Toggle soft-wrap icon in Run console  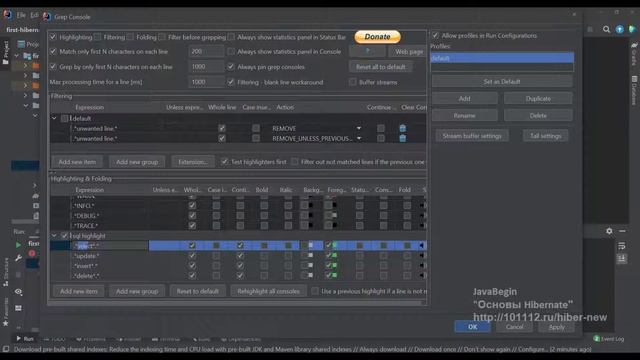point(622,246)
